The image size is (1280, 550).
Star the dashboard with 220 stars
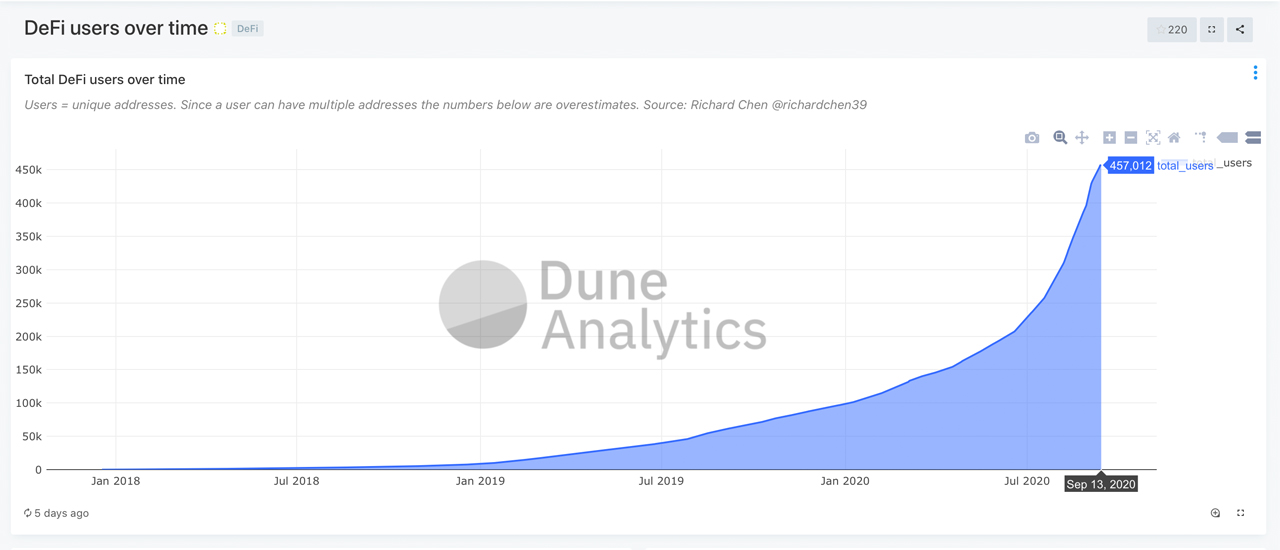pos(1172,30)
